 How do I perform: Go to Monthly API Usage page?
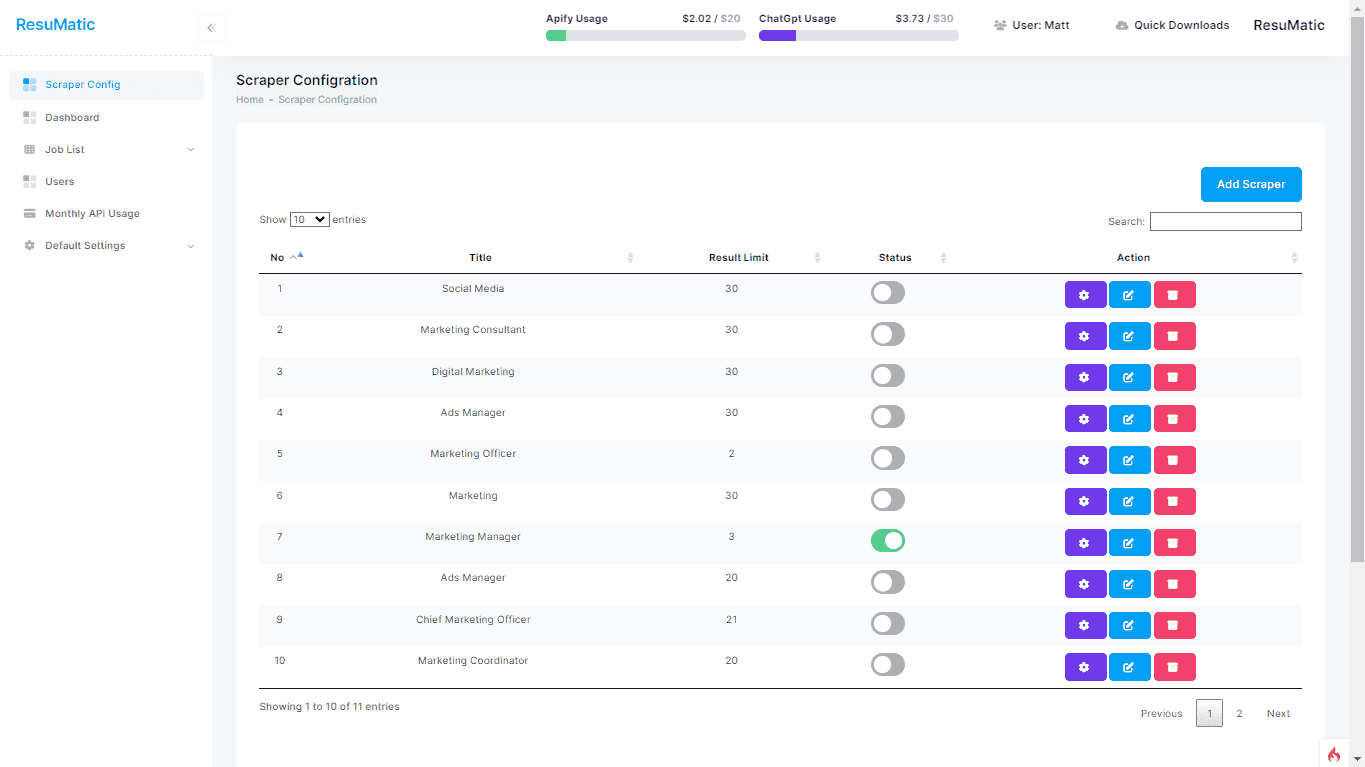92,214
